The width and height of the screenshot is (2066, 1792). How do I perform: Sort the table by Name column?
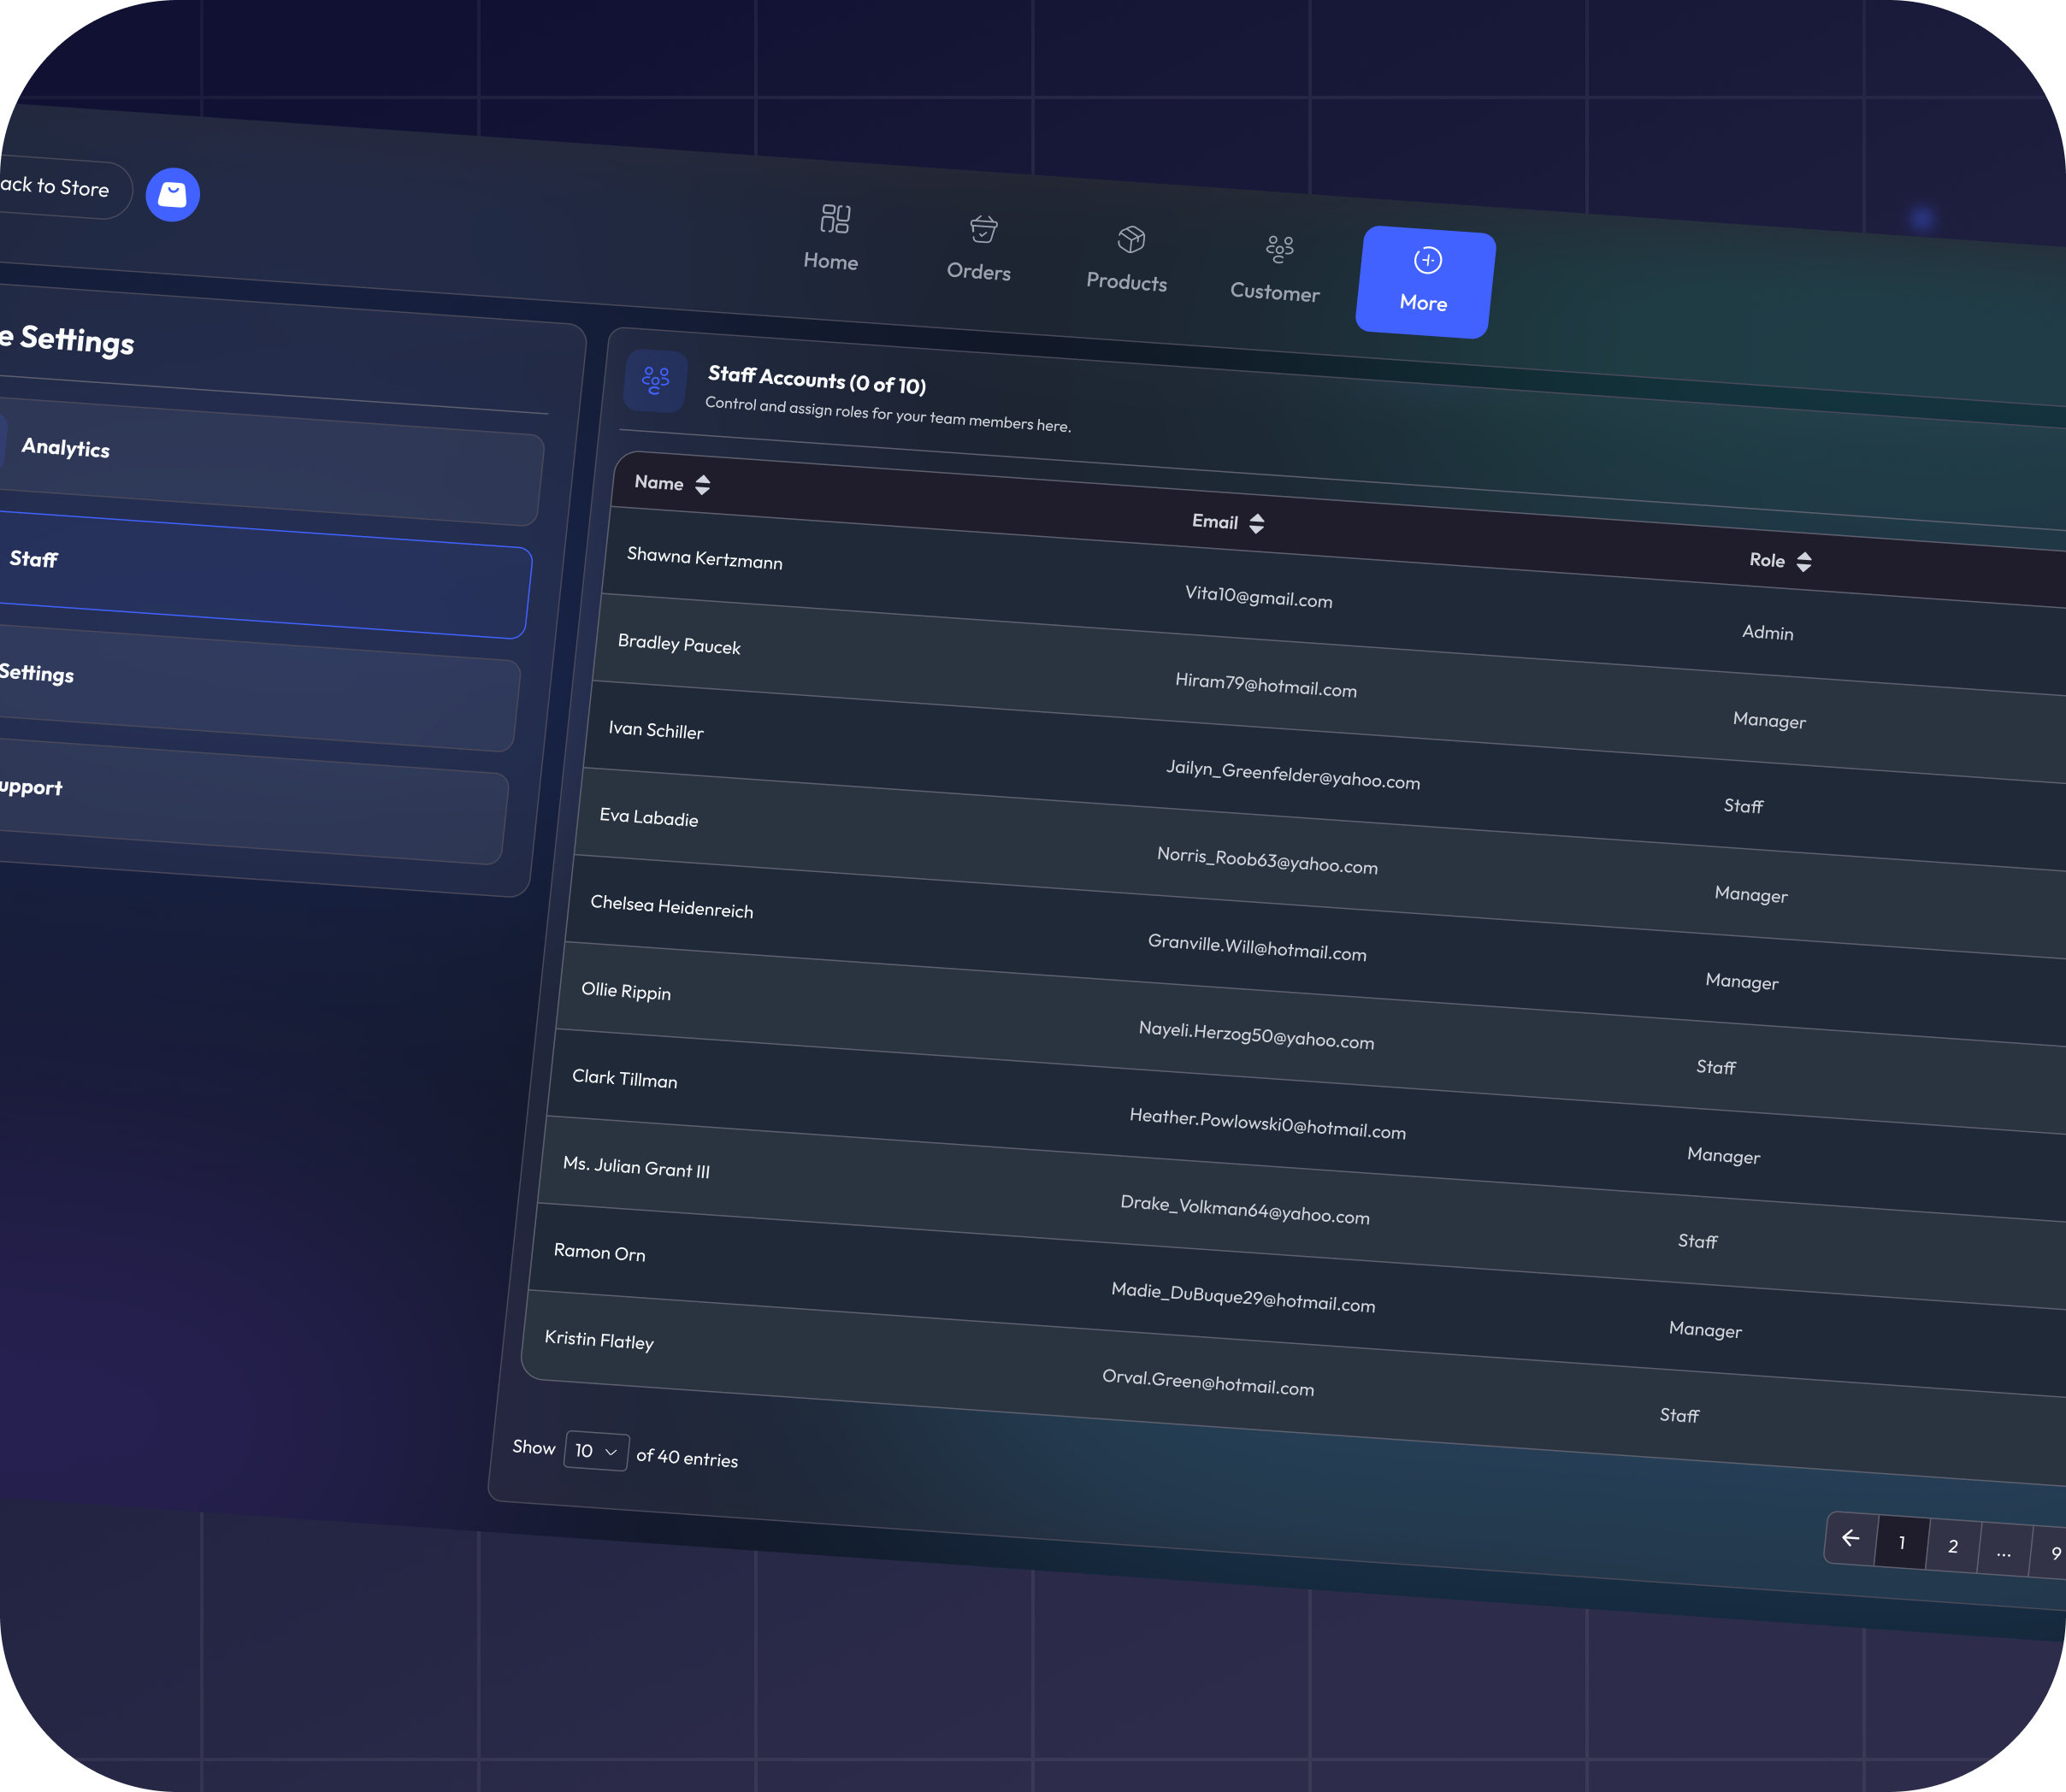coord(672,483)
